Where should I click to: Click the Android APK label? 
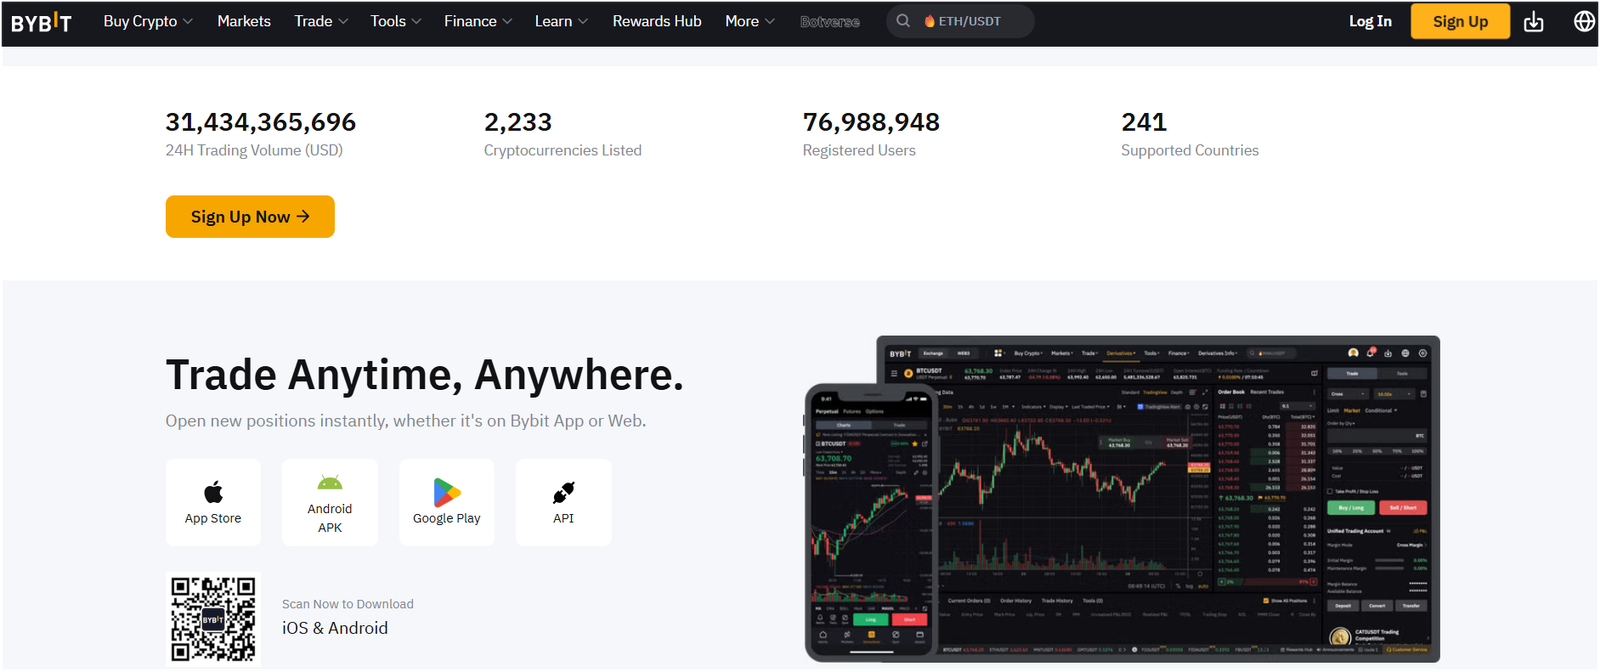(330, 518)
